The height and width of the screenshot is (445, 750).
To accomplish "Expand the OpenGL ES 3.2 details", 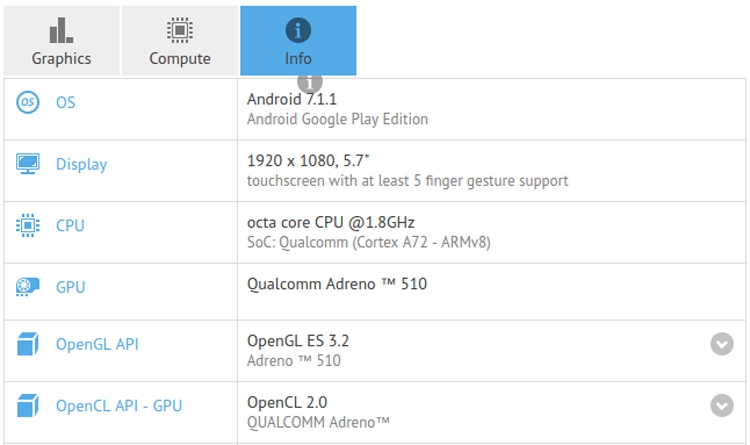I will pos(722,344).
